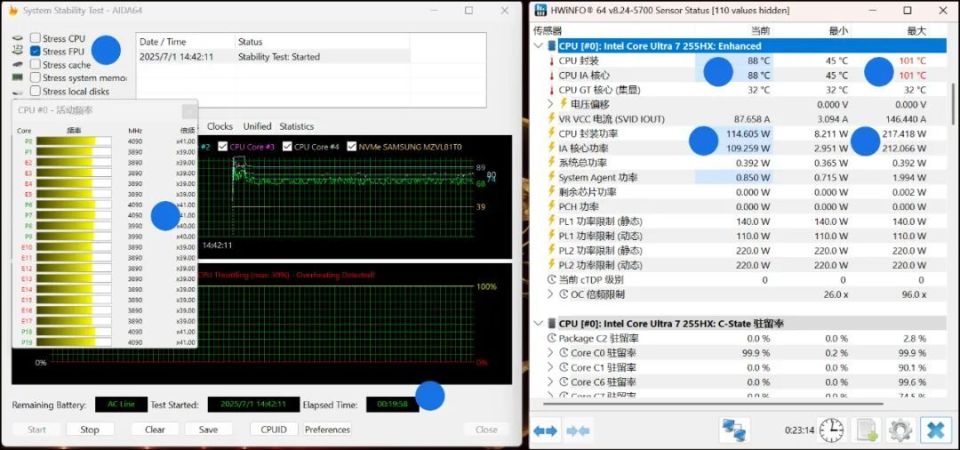Switch to the Clocks tab

coord(220,126)
